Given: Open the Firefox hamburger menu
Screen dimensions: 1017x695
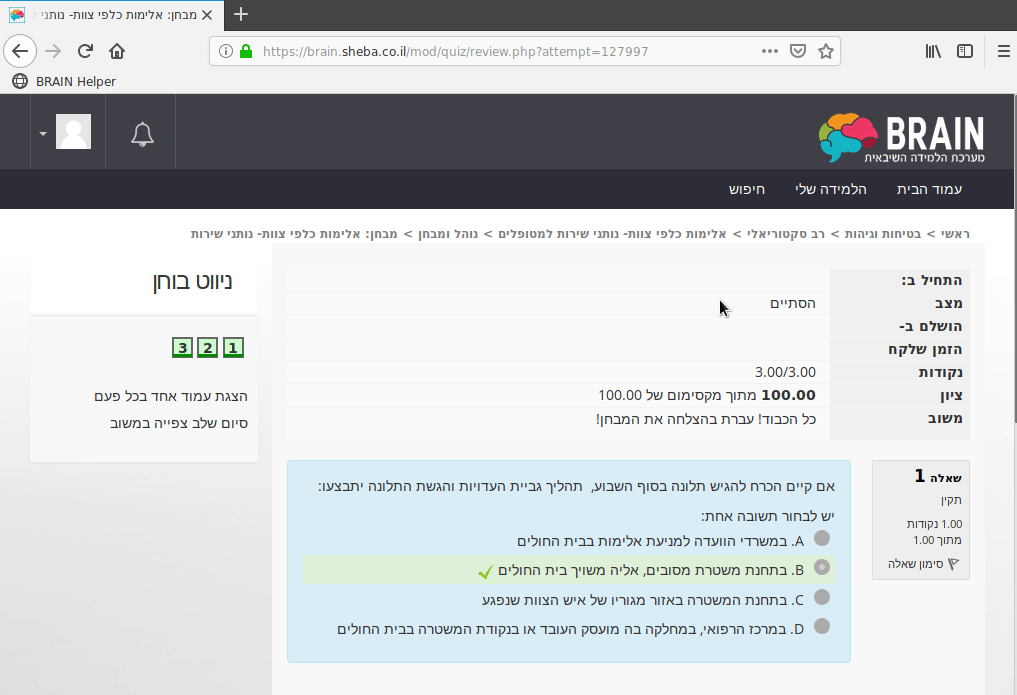Looking at the screenshot, I should coord(1003,51).
